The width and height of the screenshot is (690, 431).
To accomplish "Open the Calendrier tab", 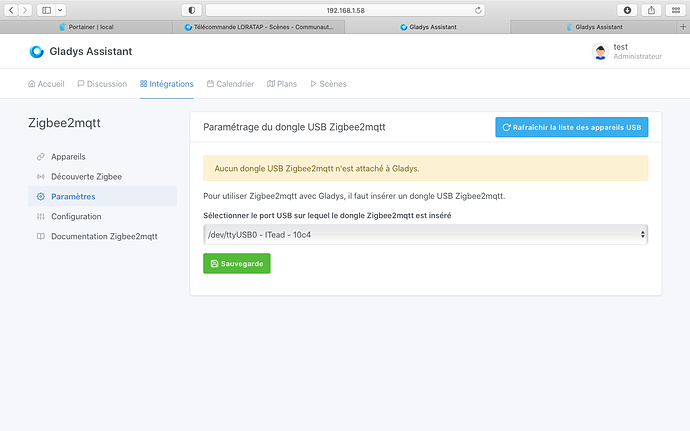I will tap(230, 84).
